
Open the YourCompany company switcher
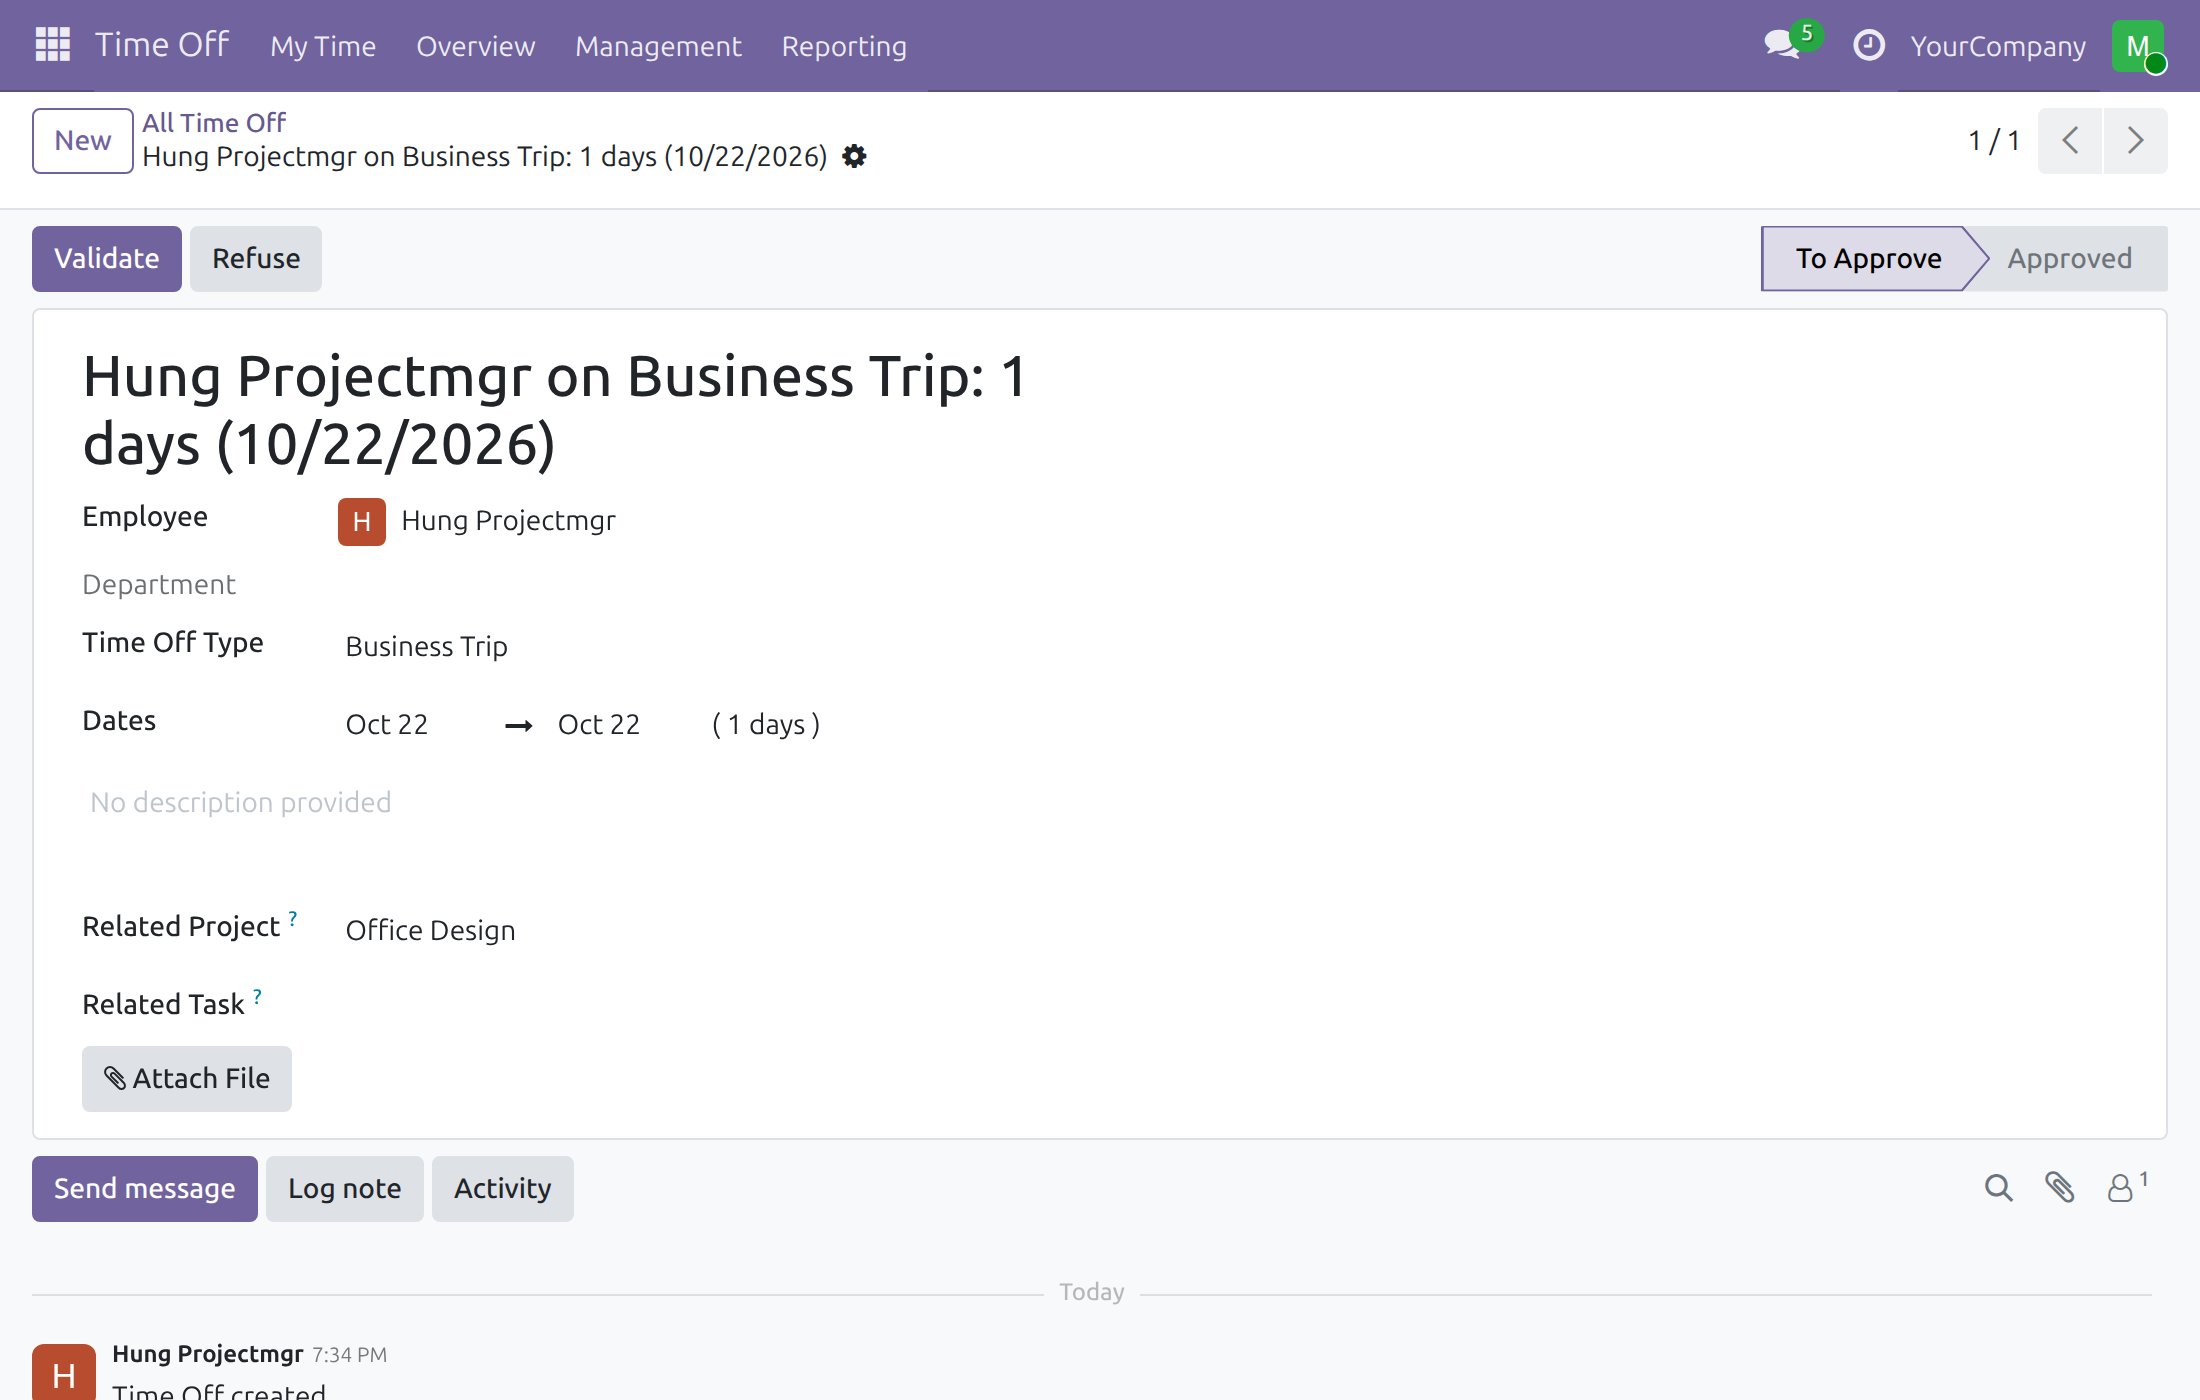point(1997,46)
